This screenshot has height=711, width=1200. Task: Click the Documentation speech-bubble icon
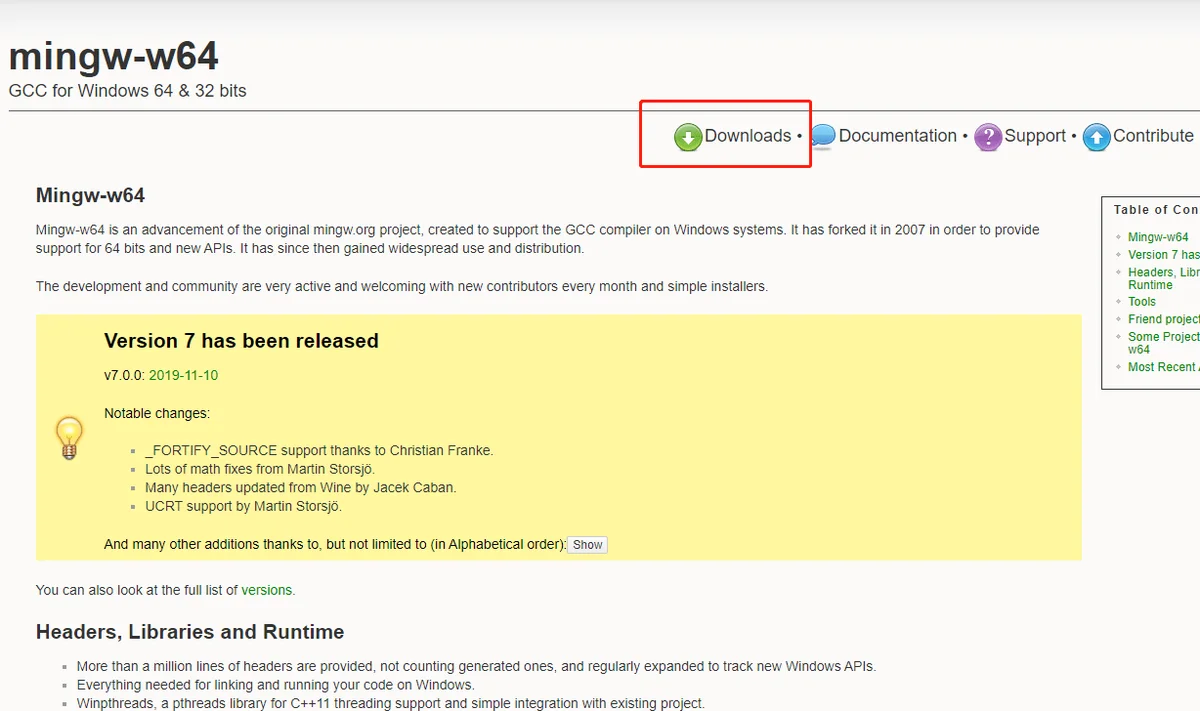pos(823,137)
